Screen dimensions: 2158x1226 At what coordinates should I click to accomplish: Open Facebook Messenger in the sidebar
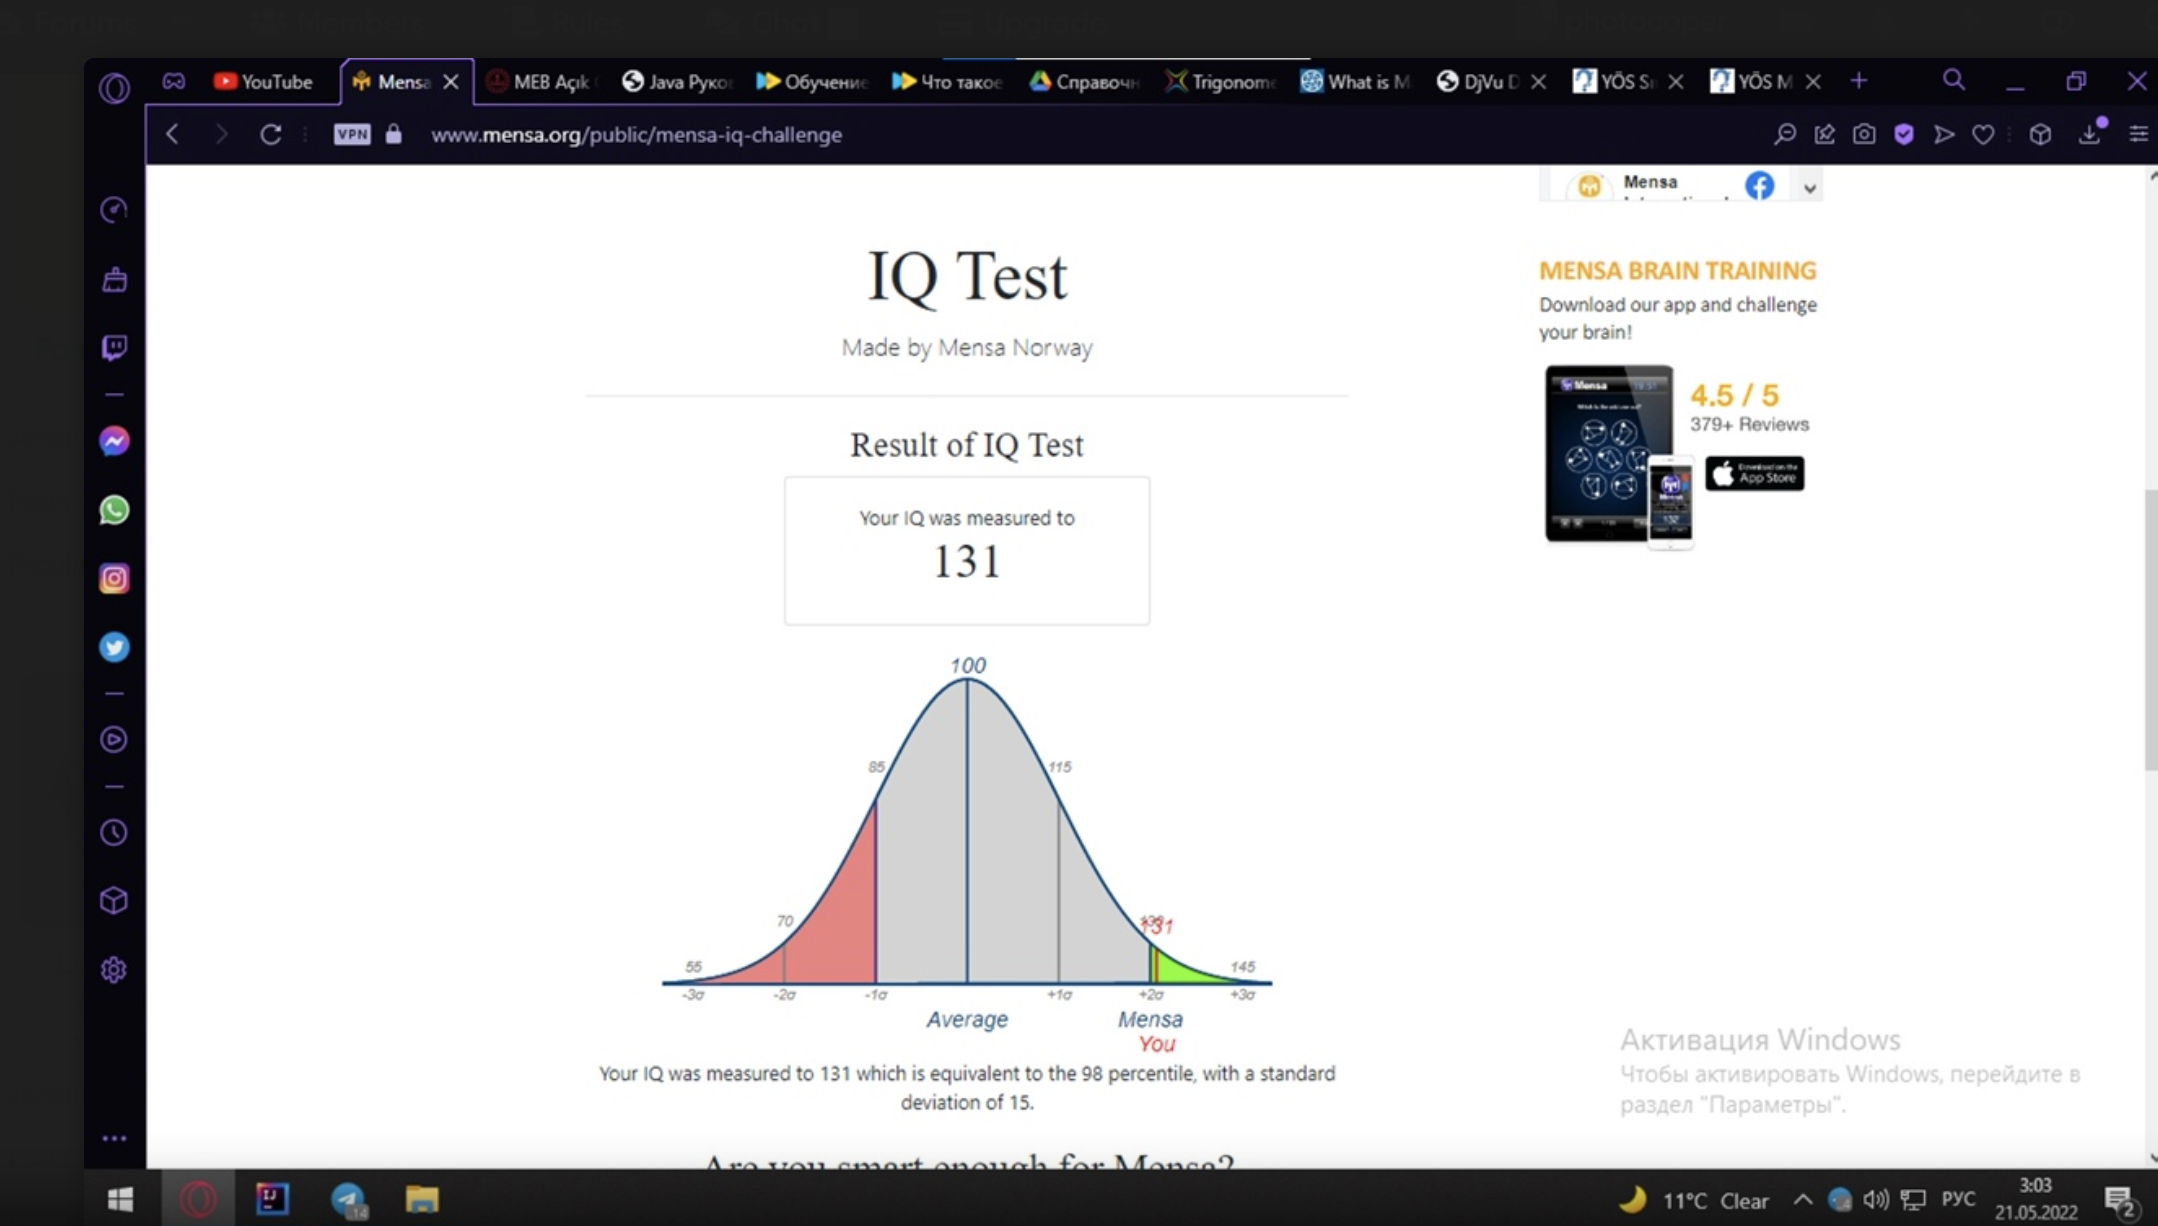point(114,441)
